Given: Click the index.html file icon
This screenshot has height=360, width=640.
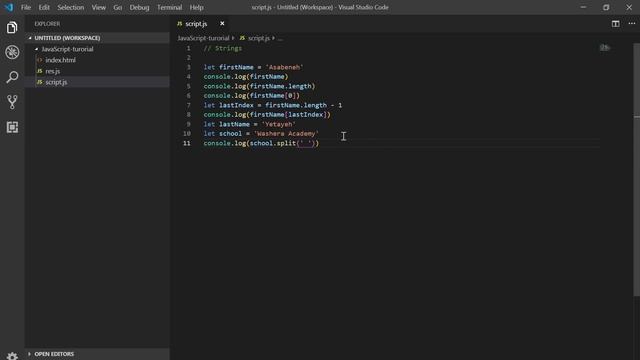Looking at the screenshot, I should pyautogui.click(x=40, y=60).
